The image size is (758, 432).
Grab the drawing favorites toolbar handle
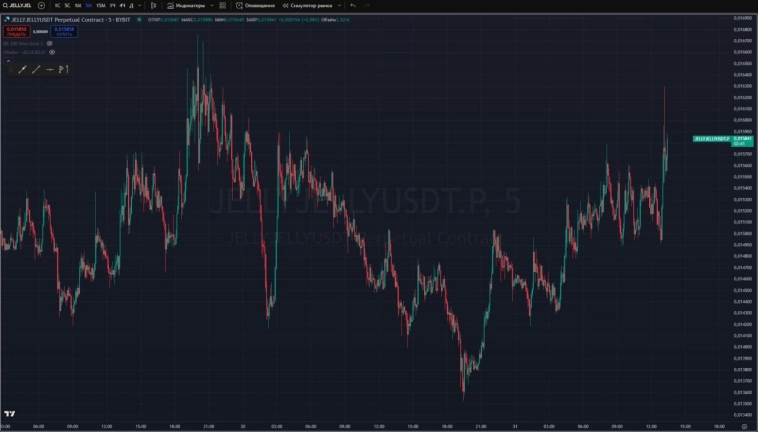click(x=11, y=70)
